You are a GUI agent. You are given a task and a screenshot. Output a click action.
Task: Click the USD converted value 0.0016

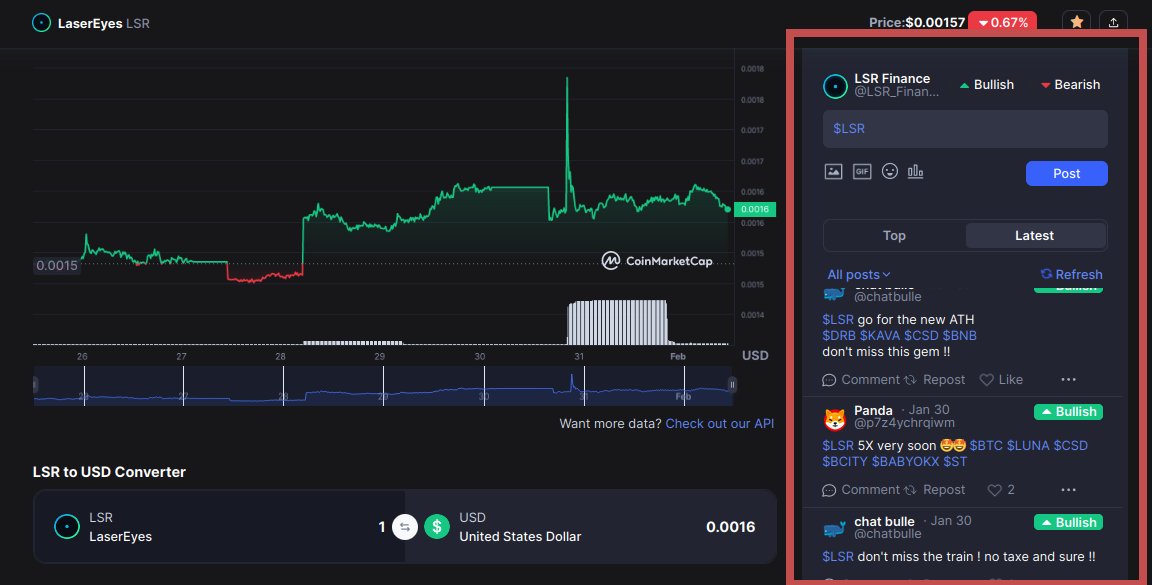[730, 527]
